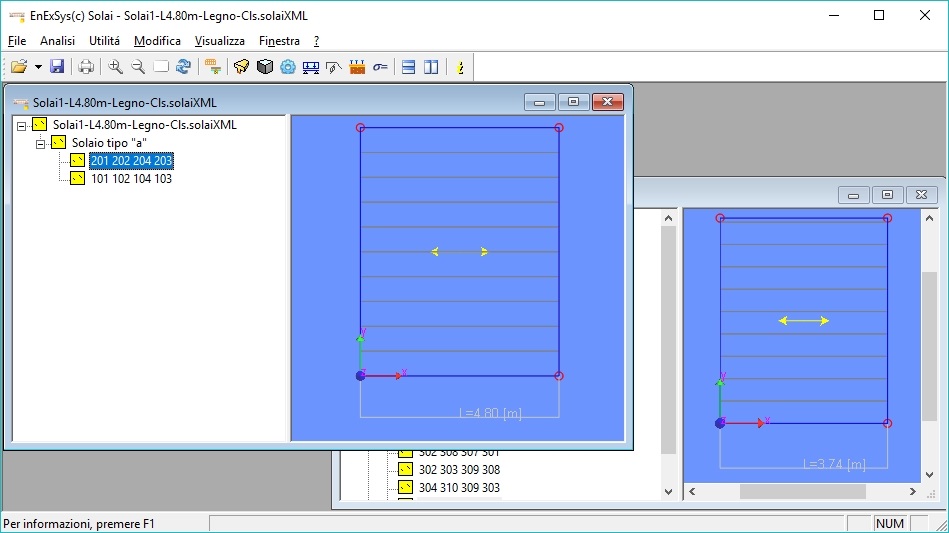Click the Print toolbar icon

coord(86,67)
